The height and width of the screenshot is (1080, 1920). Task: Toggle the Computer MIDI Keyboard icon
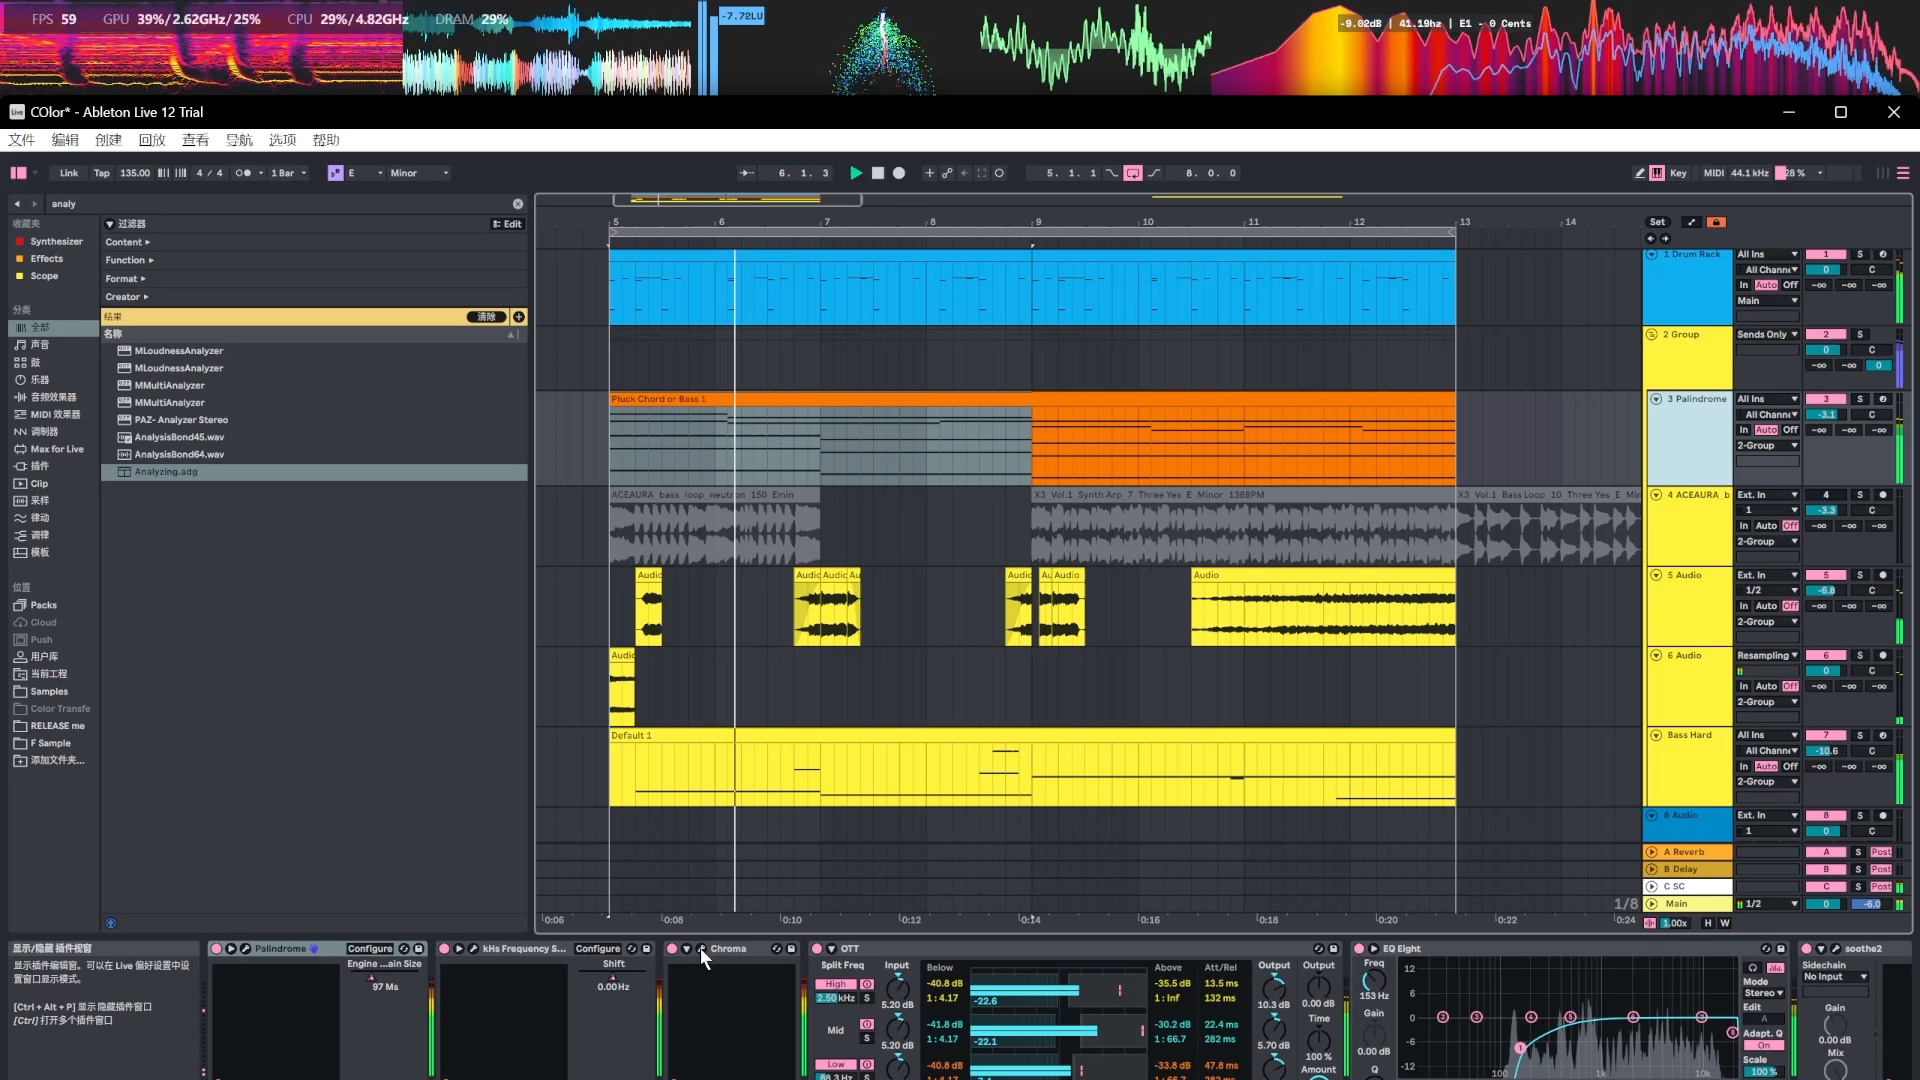(1657, 173)
